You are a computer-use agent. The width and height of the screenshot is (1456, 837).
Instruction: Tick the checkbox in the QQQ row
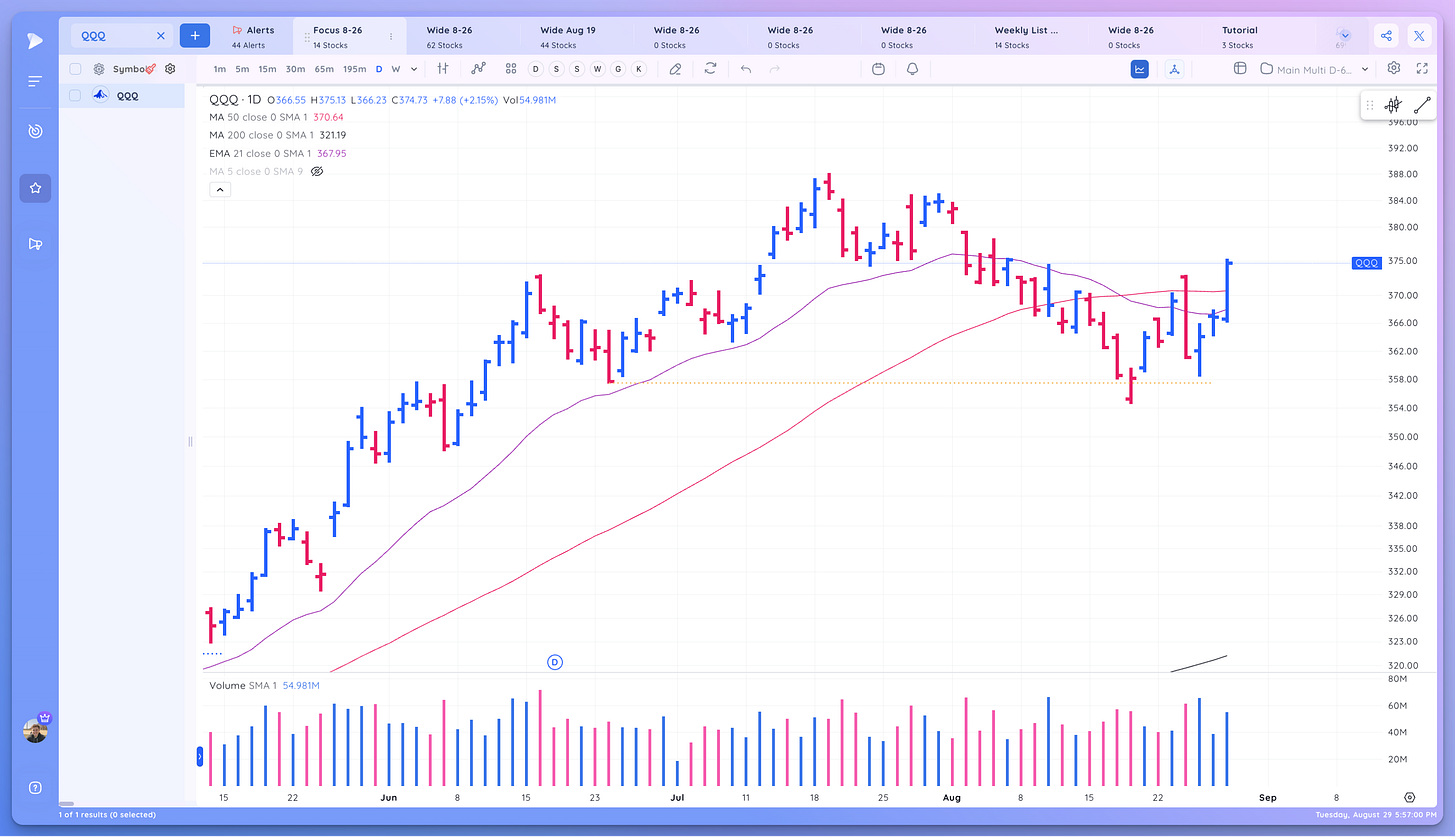pos(75,96)
